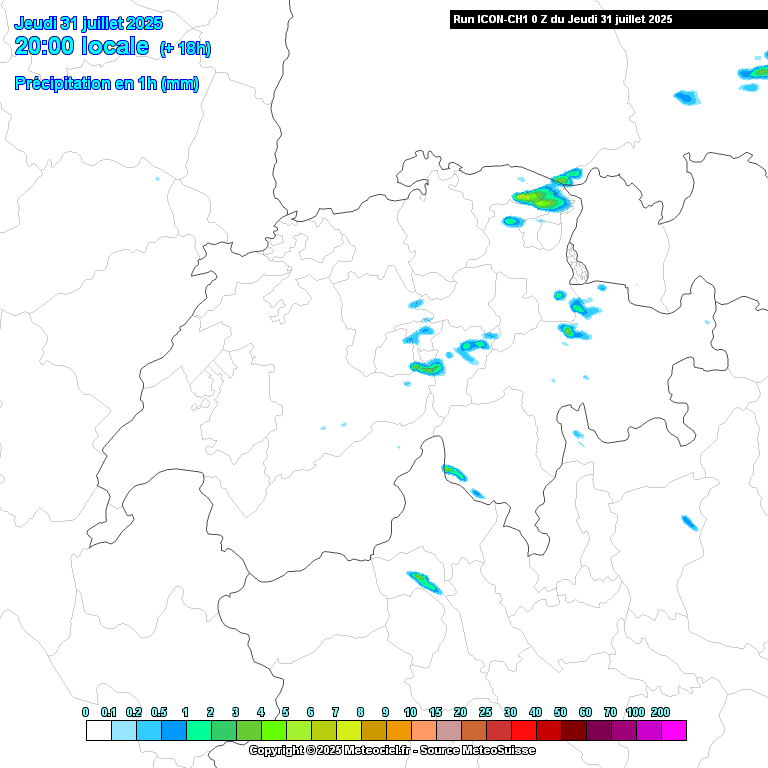Click the legend value label '0.5'
Screen dimensions: 768x768
click(159, 712)
